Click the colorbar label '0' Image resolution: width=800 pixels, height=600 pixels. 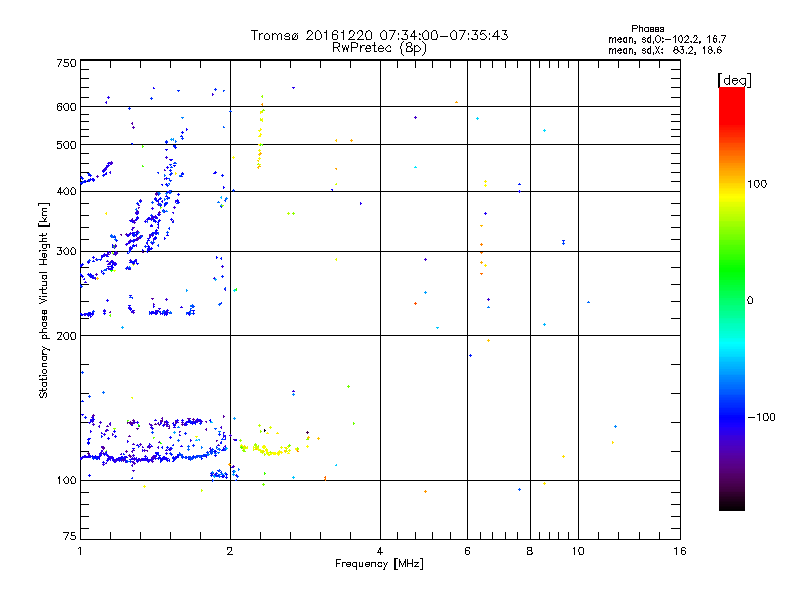[x=750, y=301]
